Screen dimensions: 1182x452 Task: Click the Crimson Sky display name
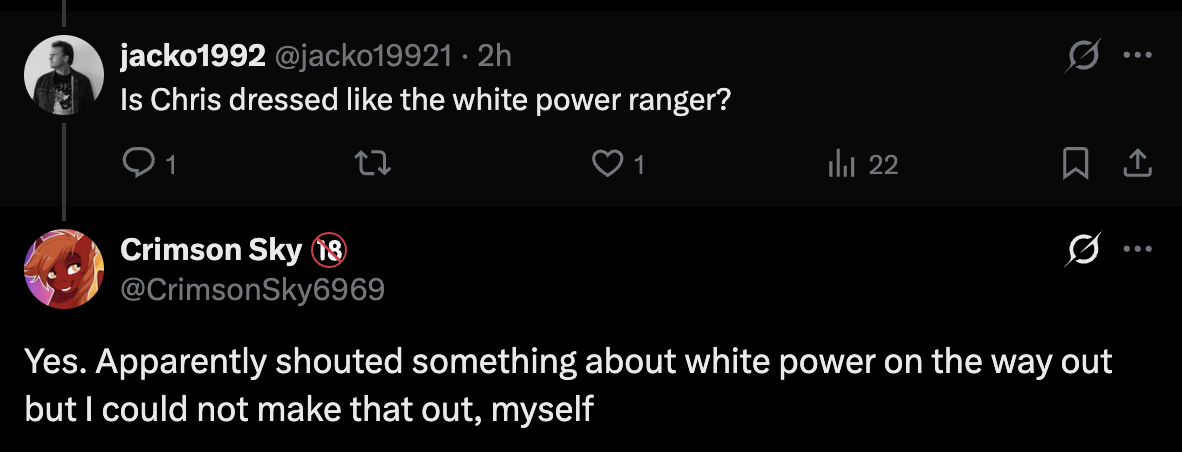click(211, 250)
